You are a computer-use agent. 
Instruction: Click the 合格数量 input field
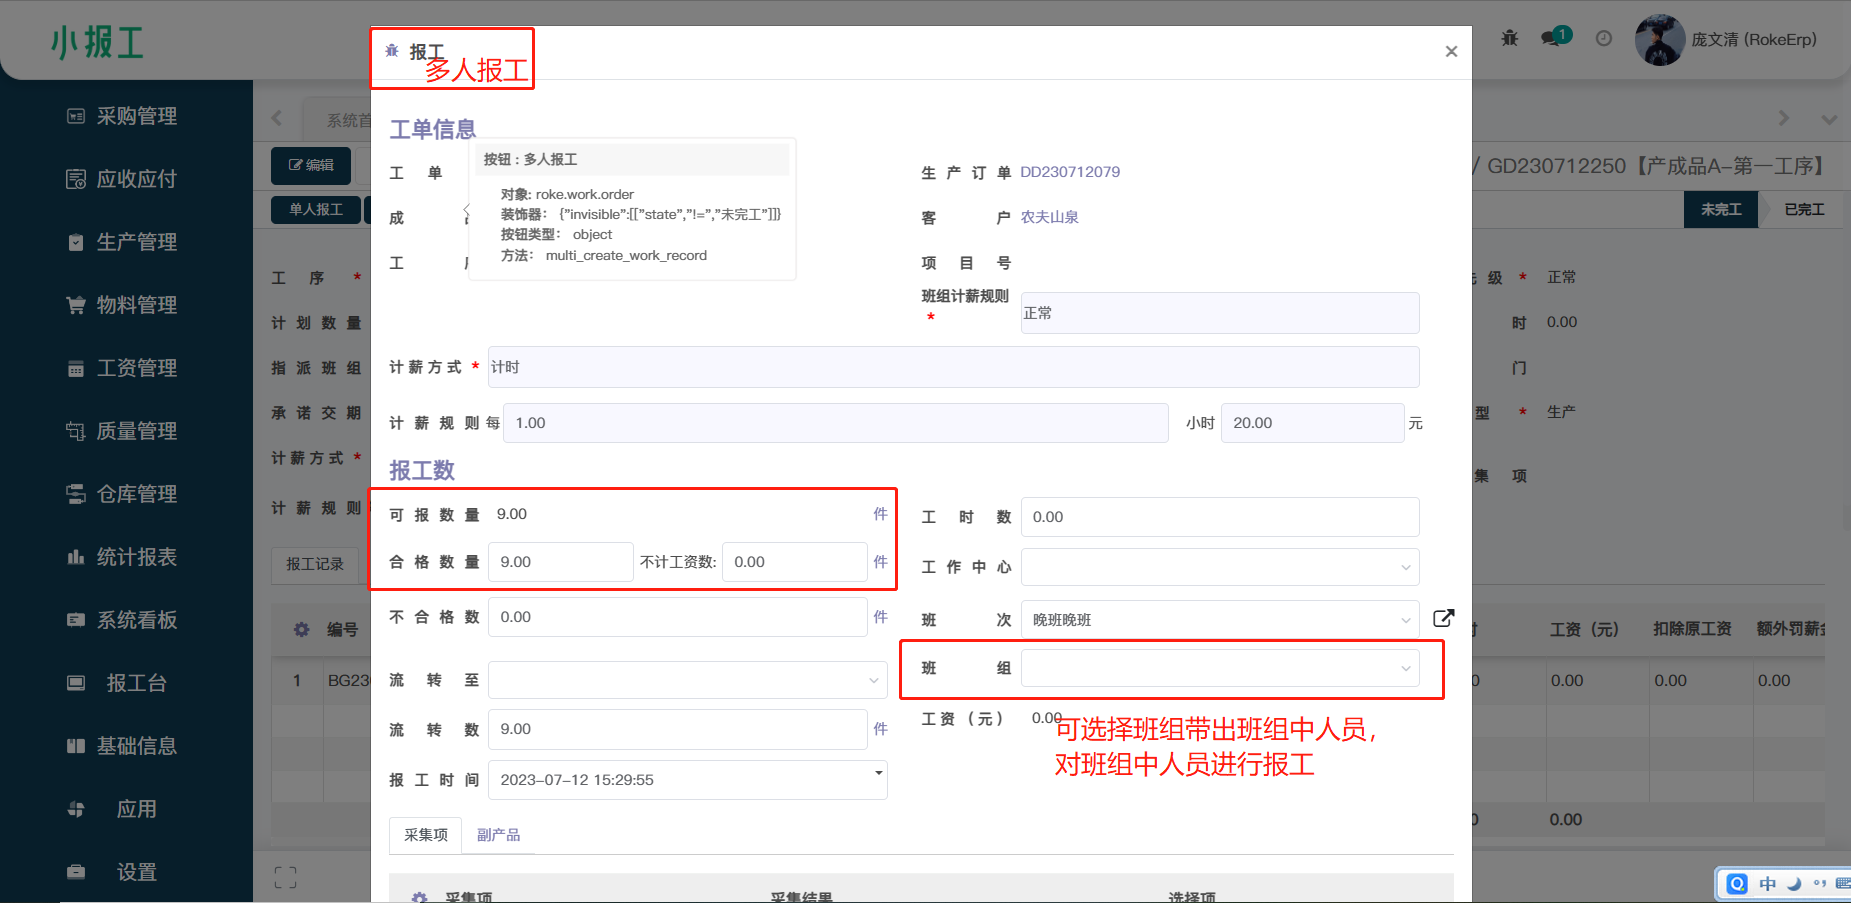point(560,562)
